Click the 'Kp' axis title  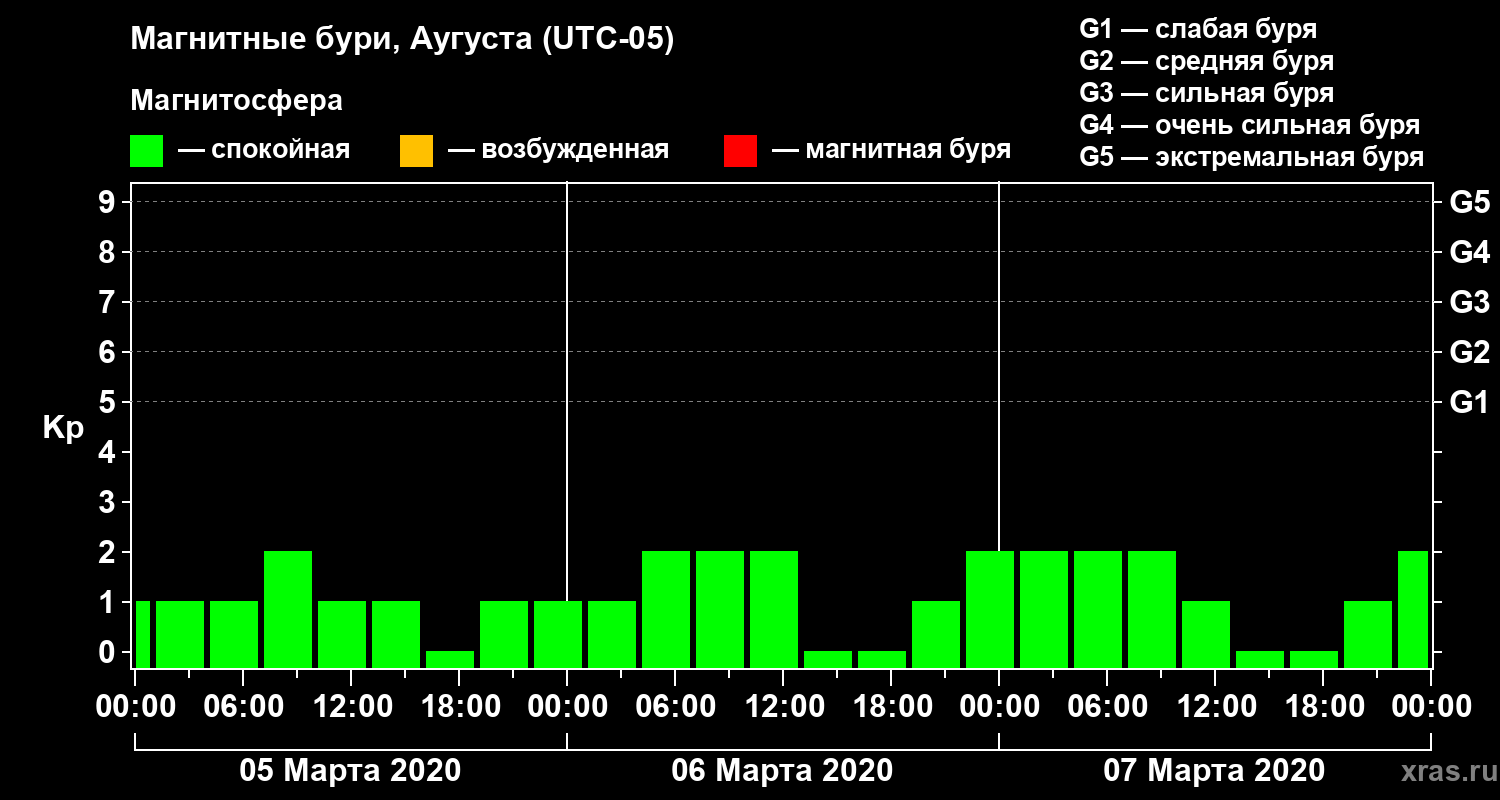(x=63, y=428)
